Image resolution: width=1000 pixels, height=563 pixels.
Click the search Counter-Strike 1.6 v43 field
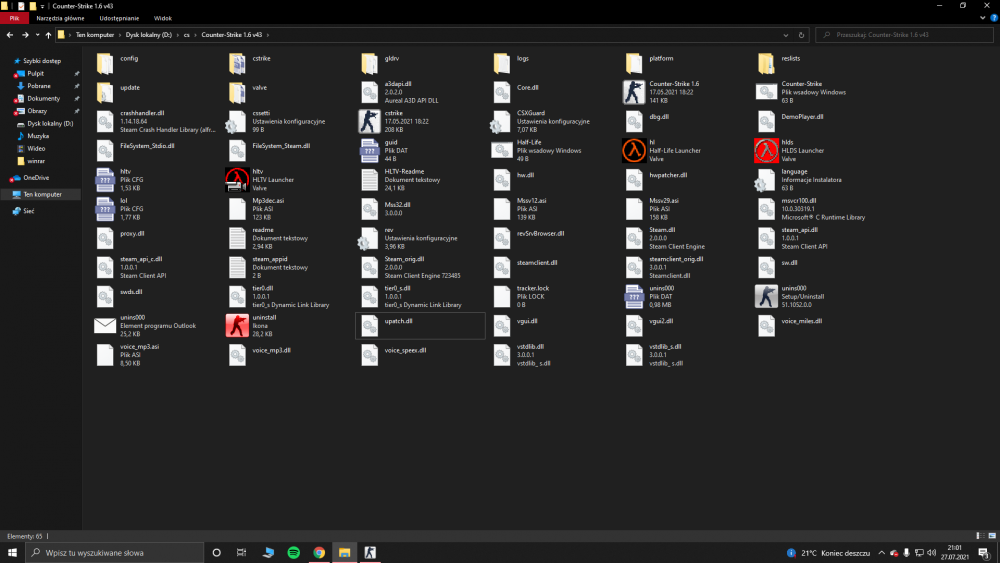905,34
